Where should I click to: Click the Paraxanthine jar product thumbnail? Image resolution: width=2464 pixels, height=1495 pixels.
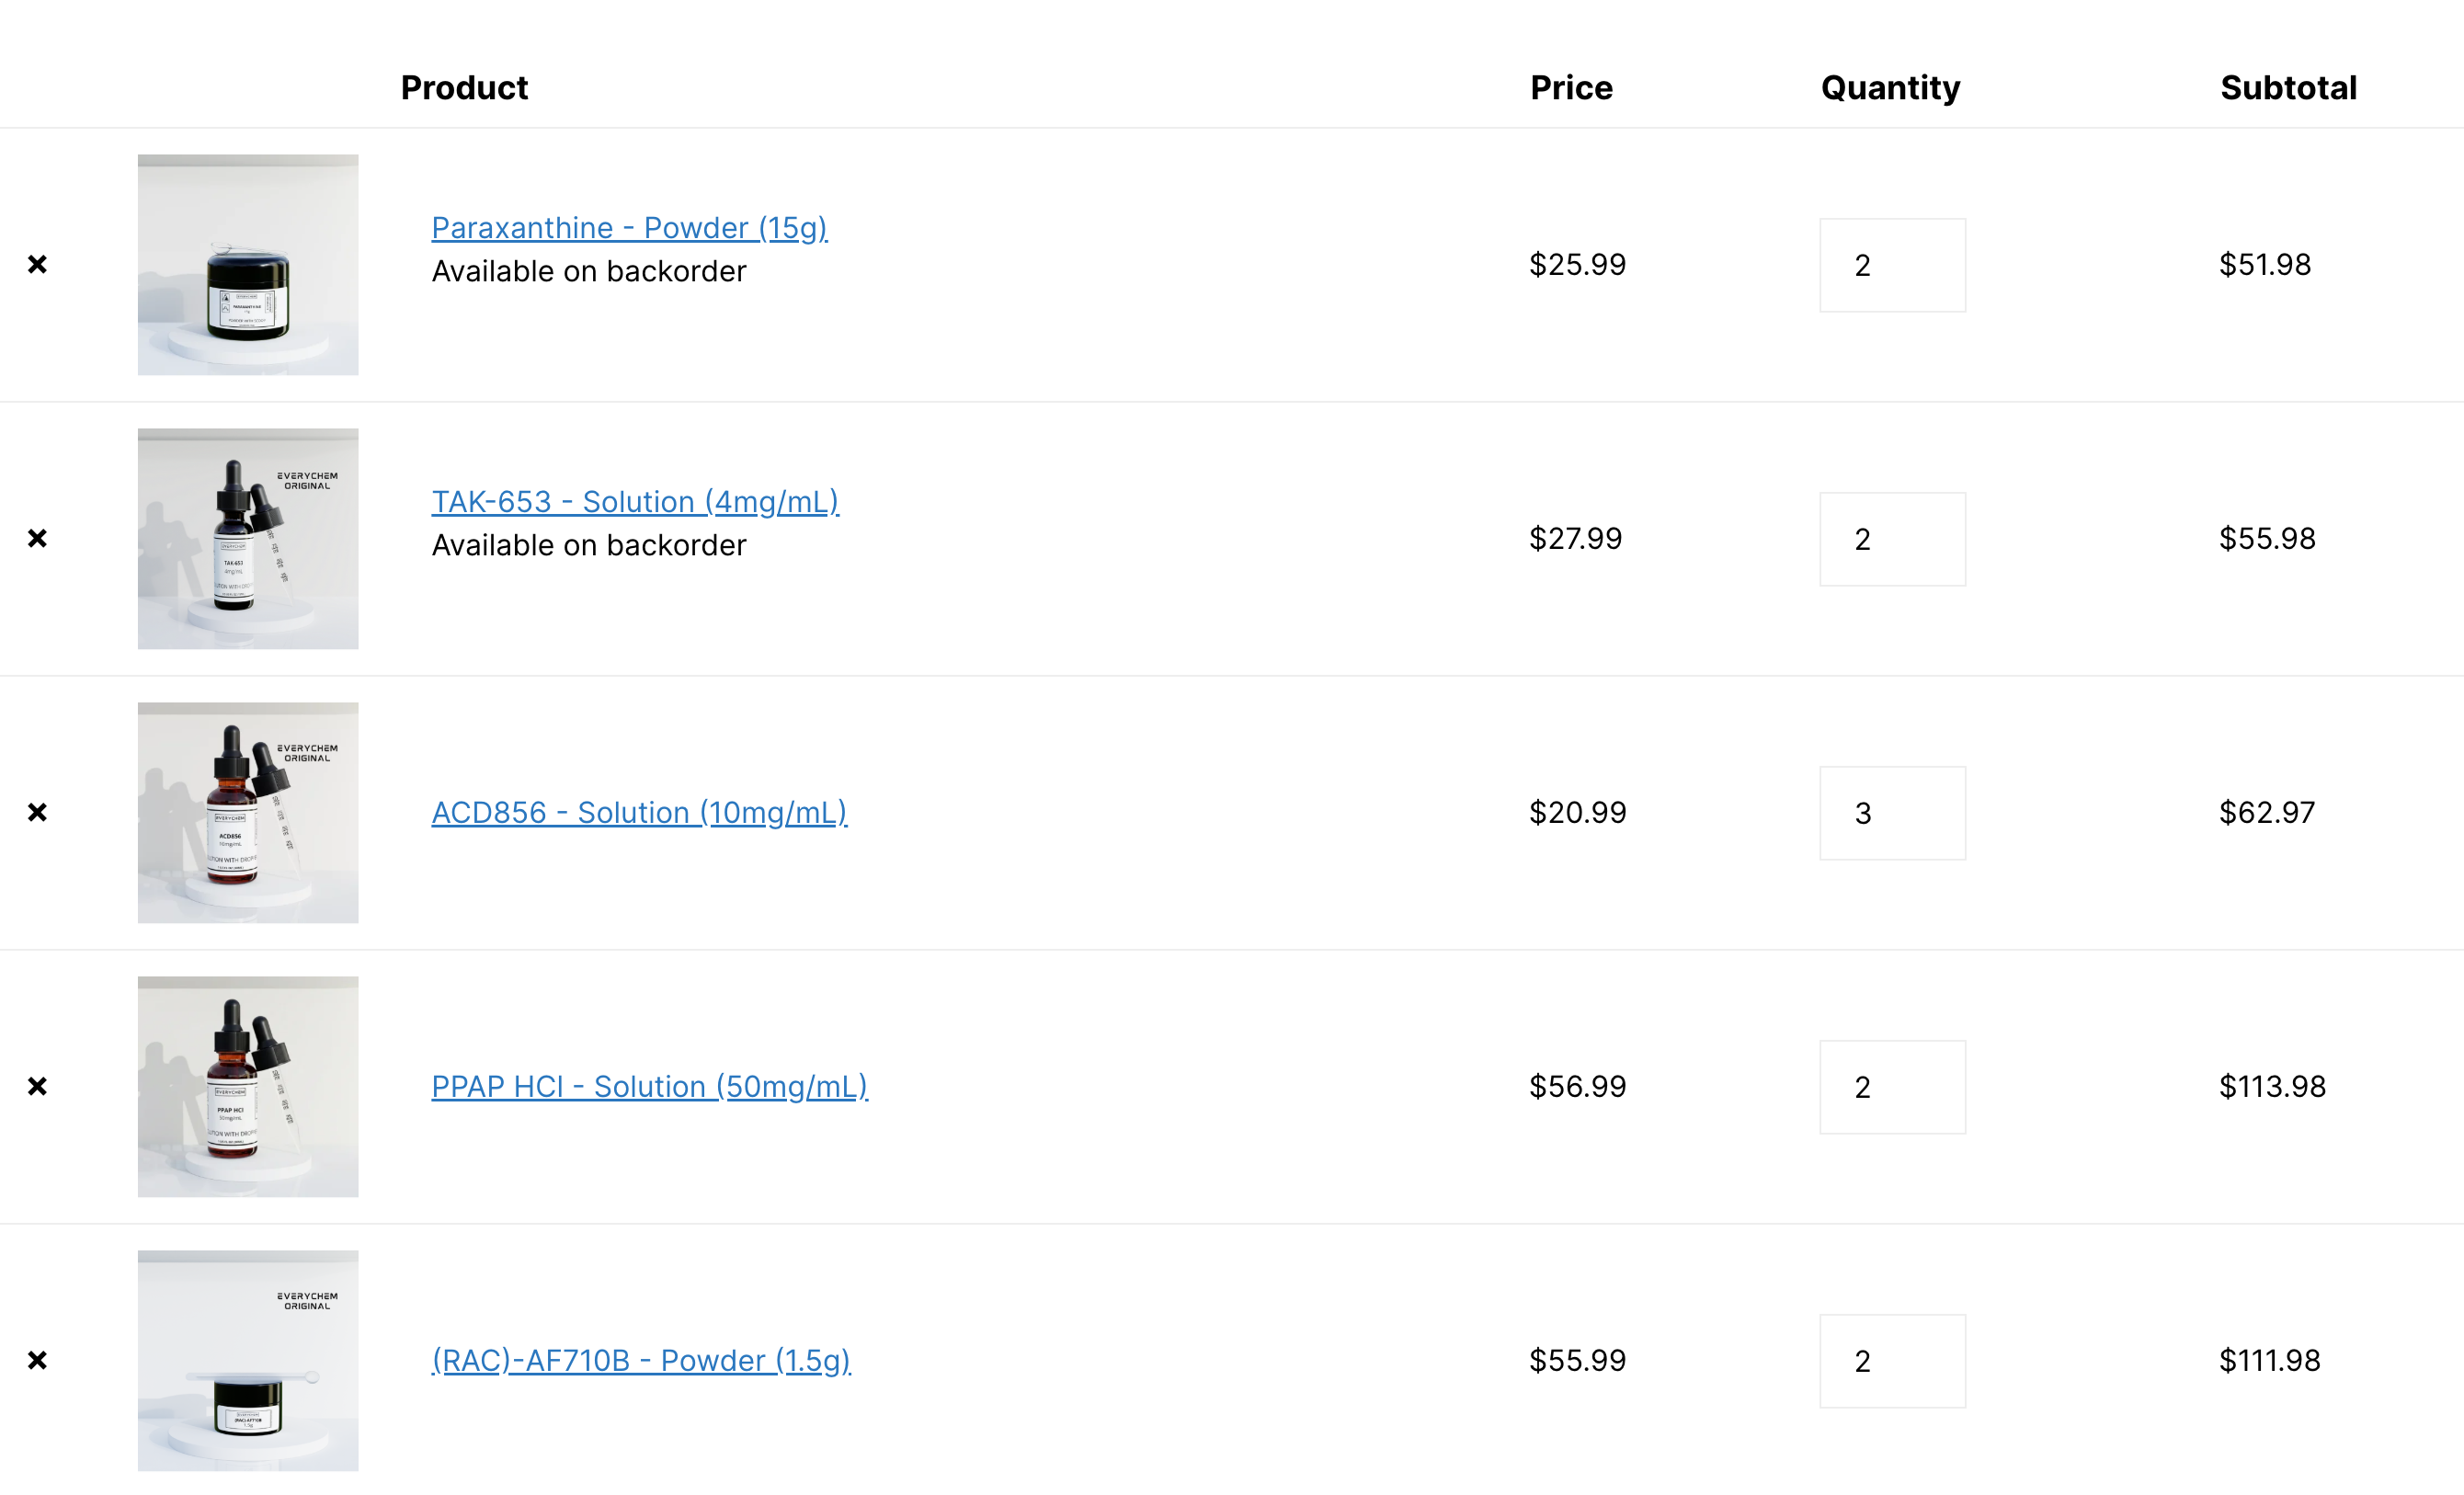pyautogui.click(x=248, y=265)
